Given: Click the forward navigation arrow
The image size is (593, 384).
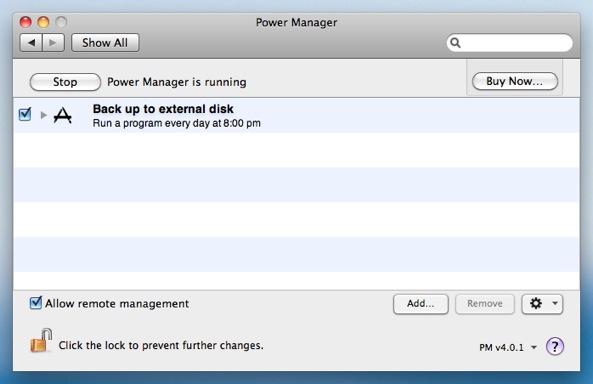Looking at the screenshot, I should tap(53, 43).
